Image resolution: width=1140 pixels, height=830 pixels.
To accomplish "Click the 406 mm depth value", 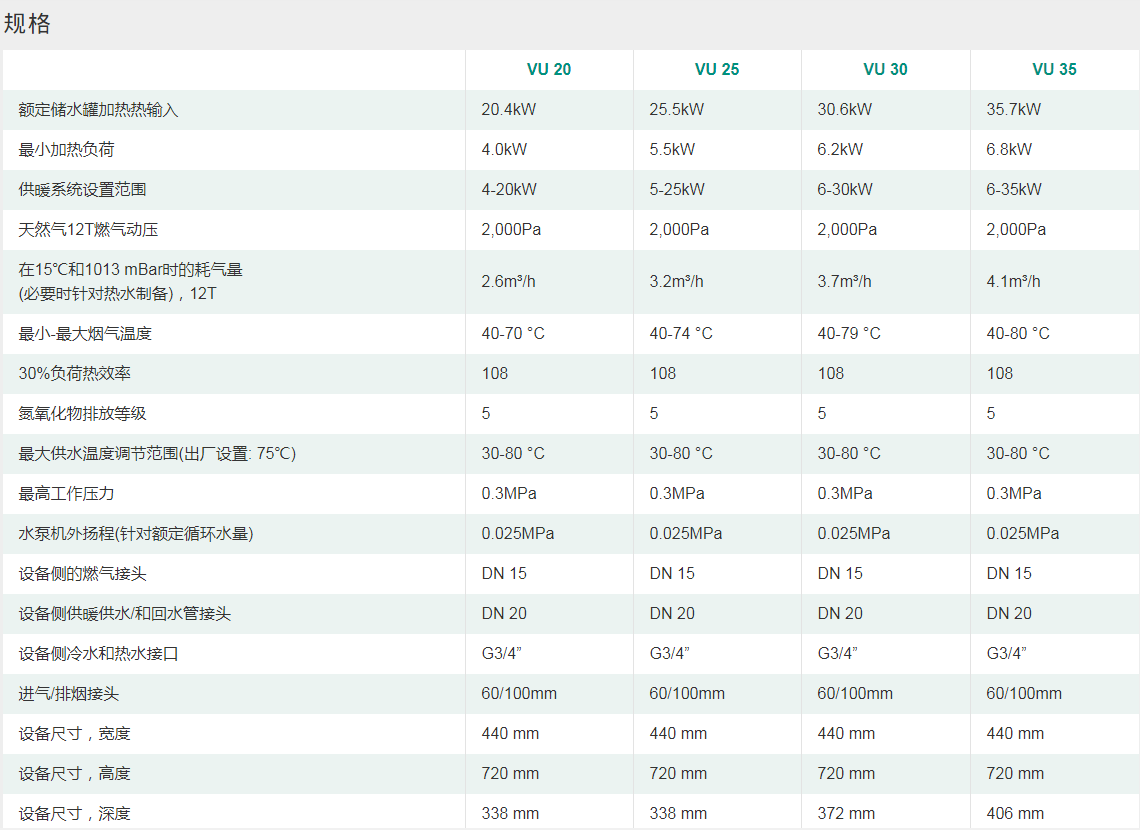I will click(1015, 813).
